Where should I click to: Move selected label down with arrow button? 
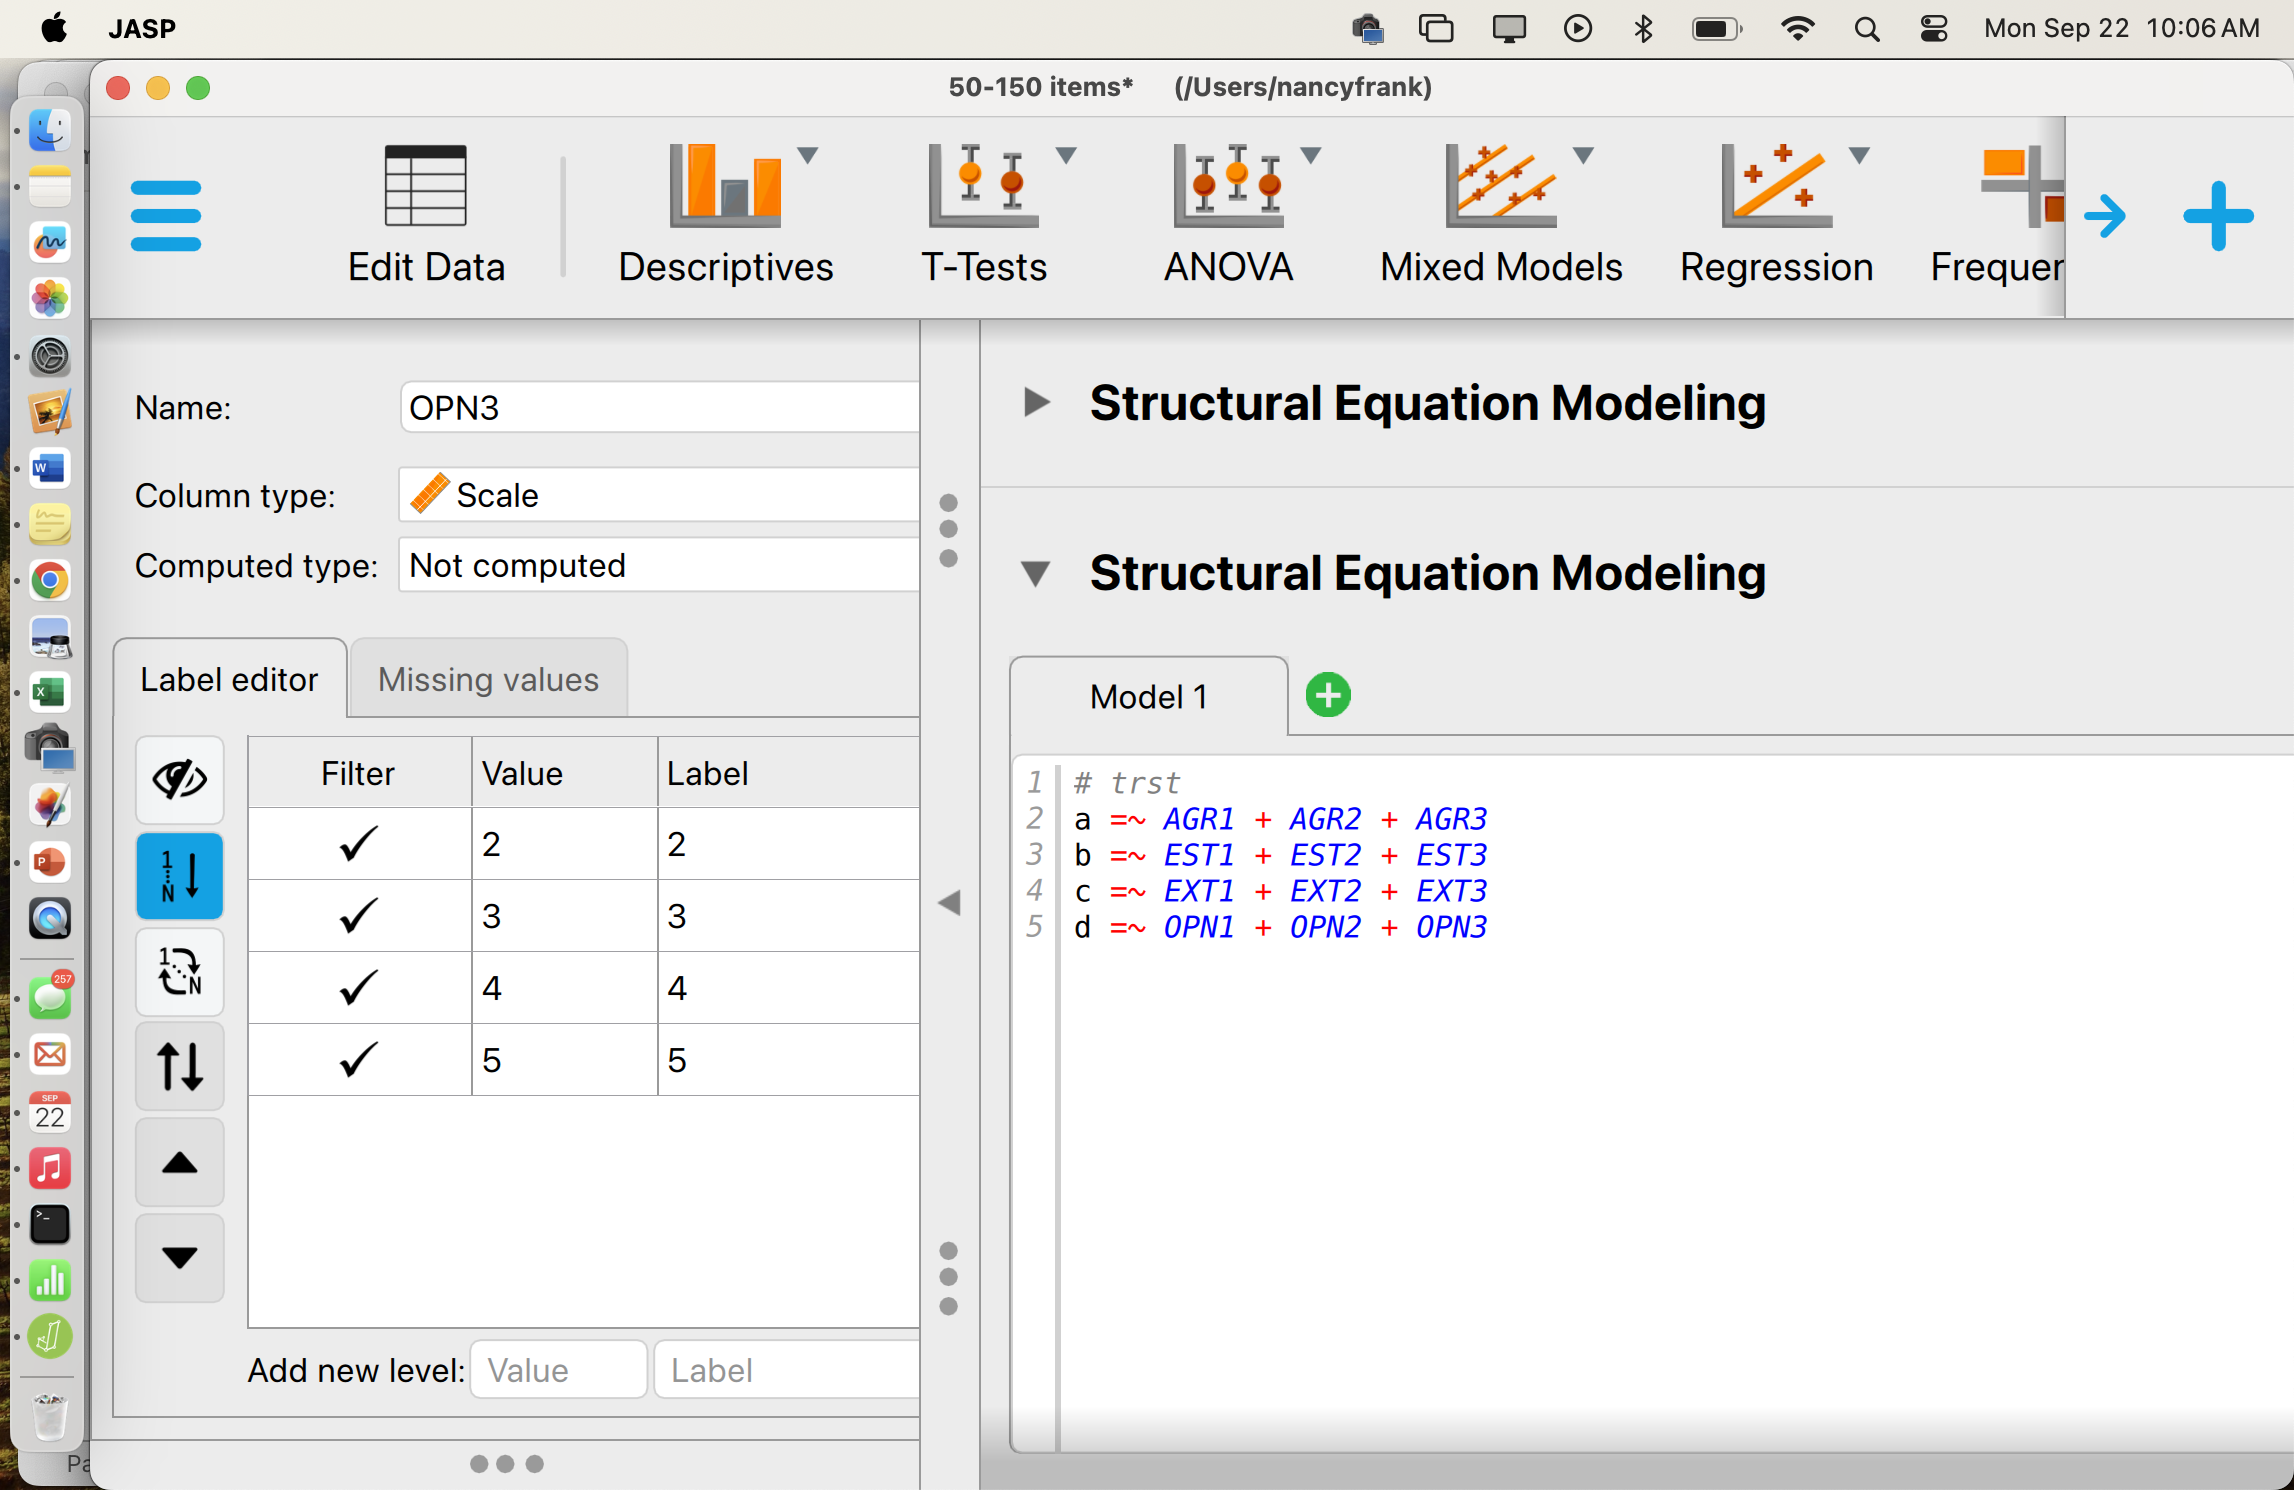[180, 1258]
